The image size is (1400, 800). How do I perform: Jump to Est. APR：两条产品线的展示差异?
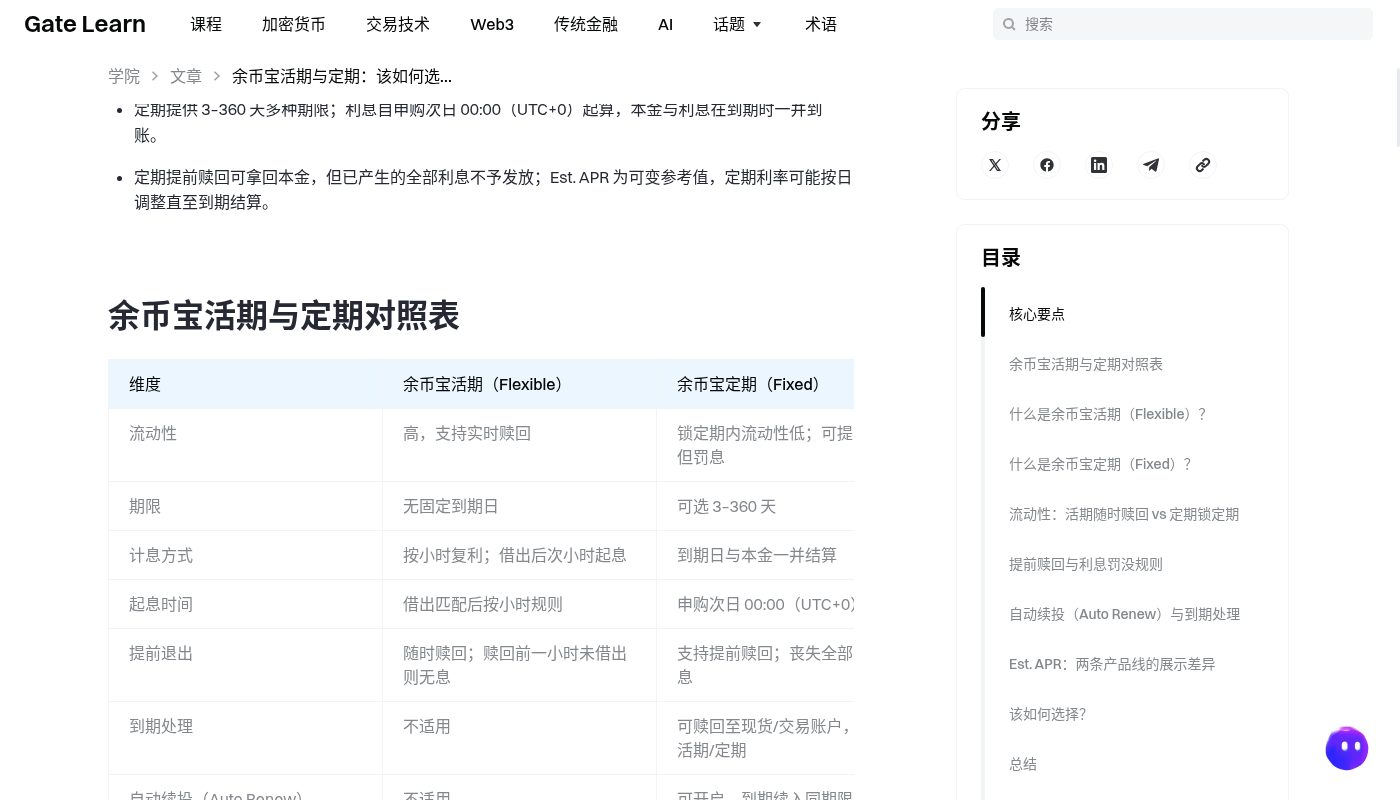click(x=1112, y=664)
